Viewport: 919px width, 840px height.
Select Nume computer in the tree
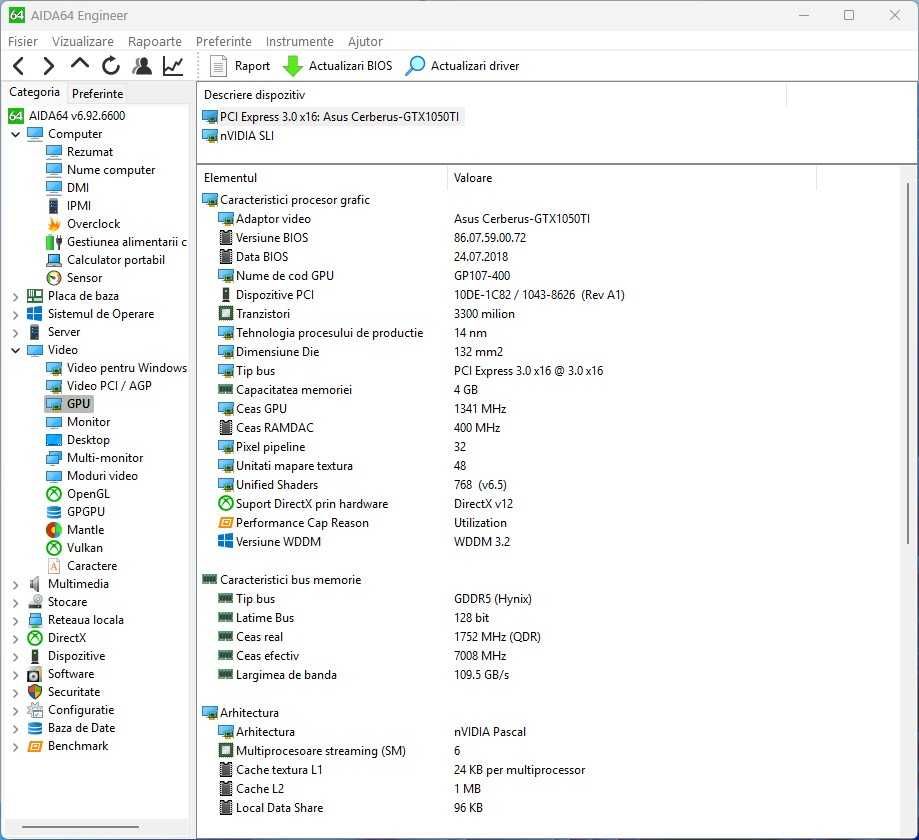111,170
